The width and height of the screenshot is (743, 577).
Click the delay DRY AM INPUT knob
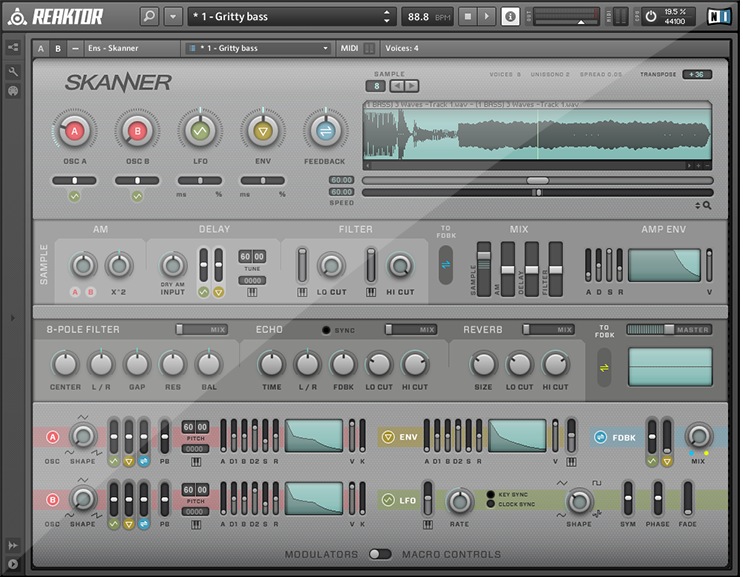pos(173,266)
